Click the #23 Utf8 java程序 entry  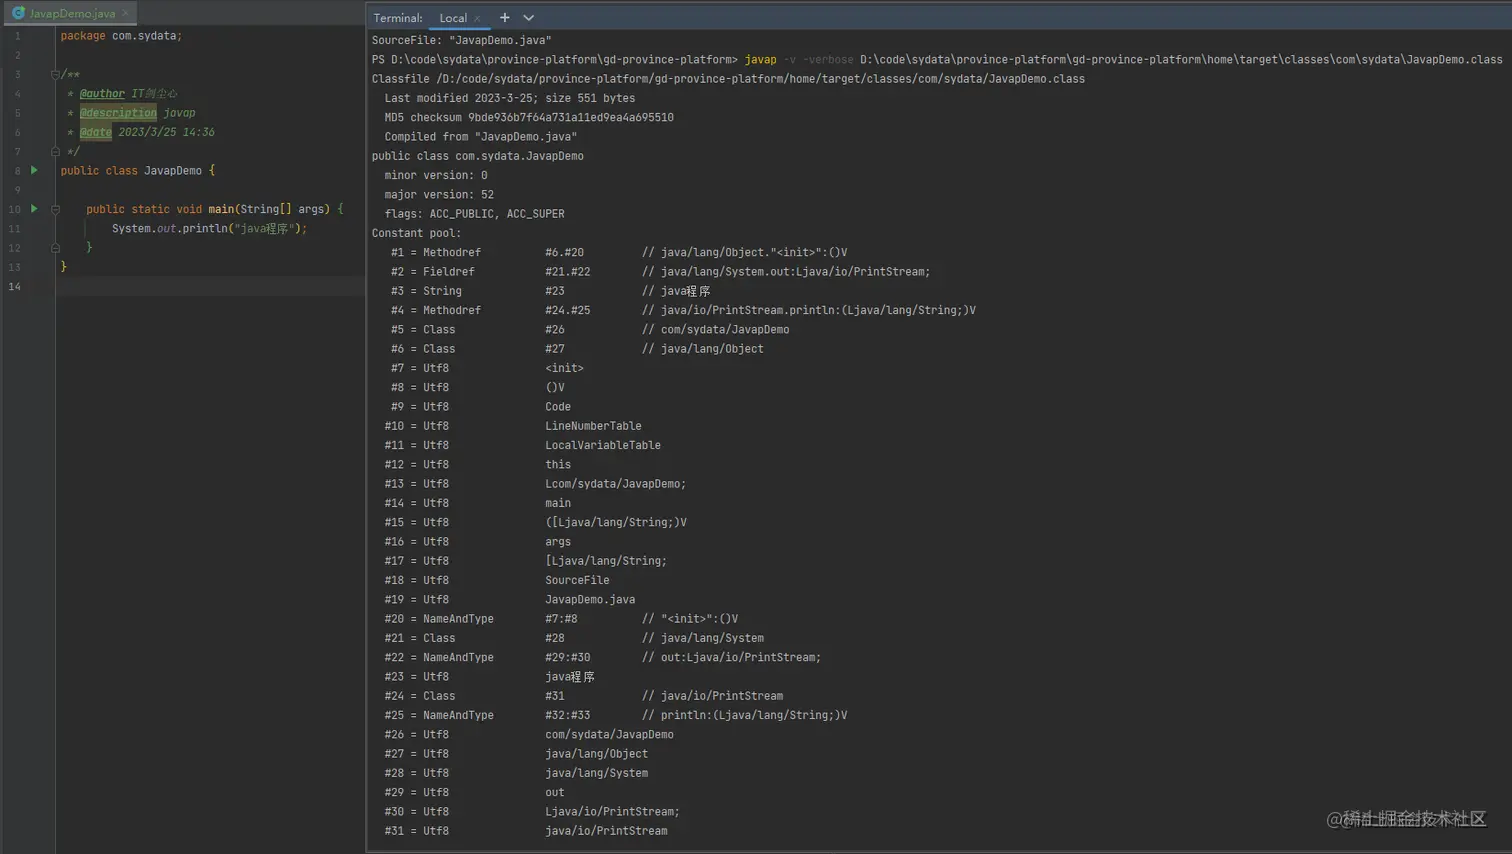click(x=490, y=677)
